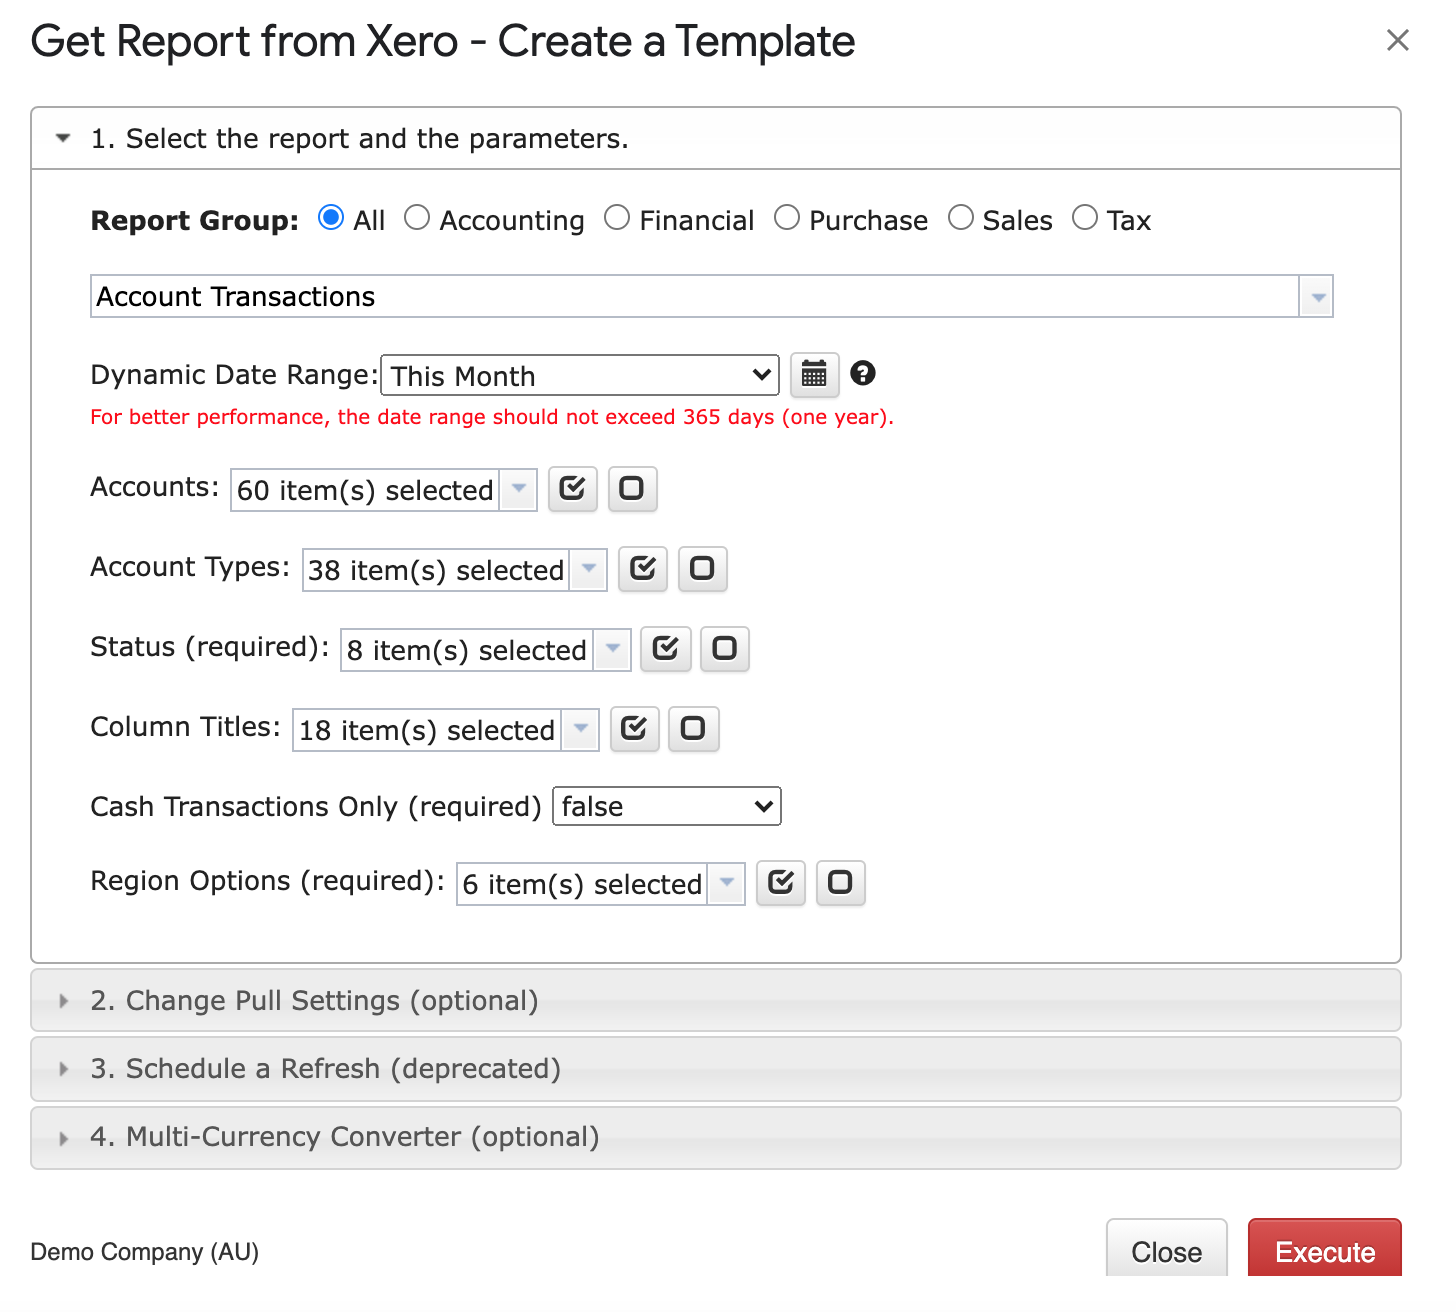1456x1312 pixels.
Task: Open the Dynamic Date Range dropdown
Action: 580,376
